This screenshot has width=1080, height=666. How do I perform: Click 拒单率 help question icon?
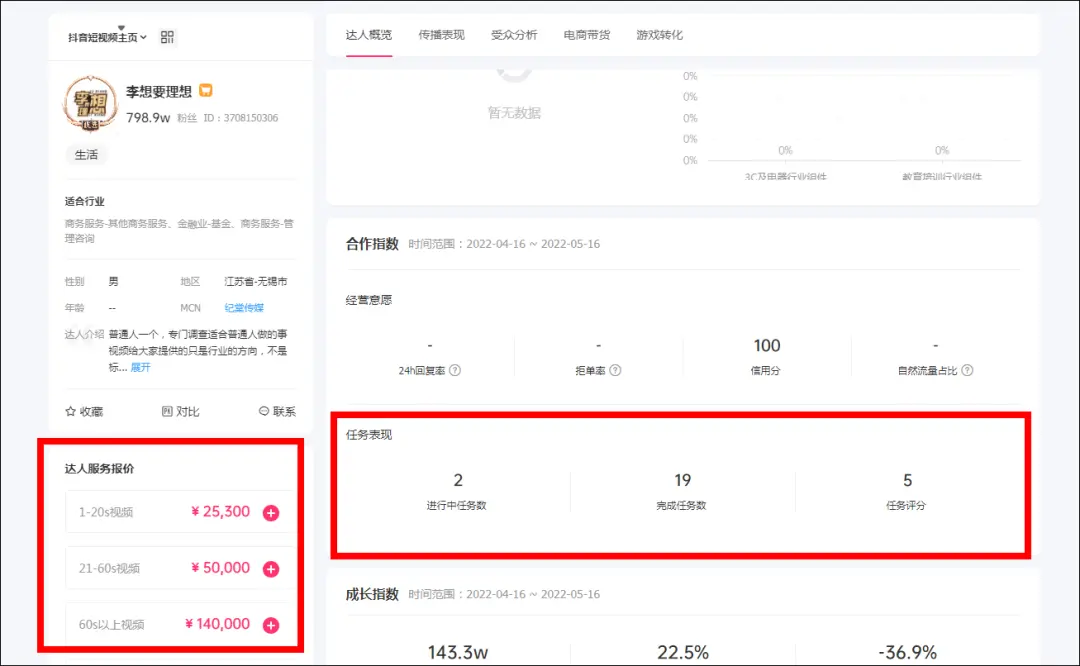(x=615, y=370)
